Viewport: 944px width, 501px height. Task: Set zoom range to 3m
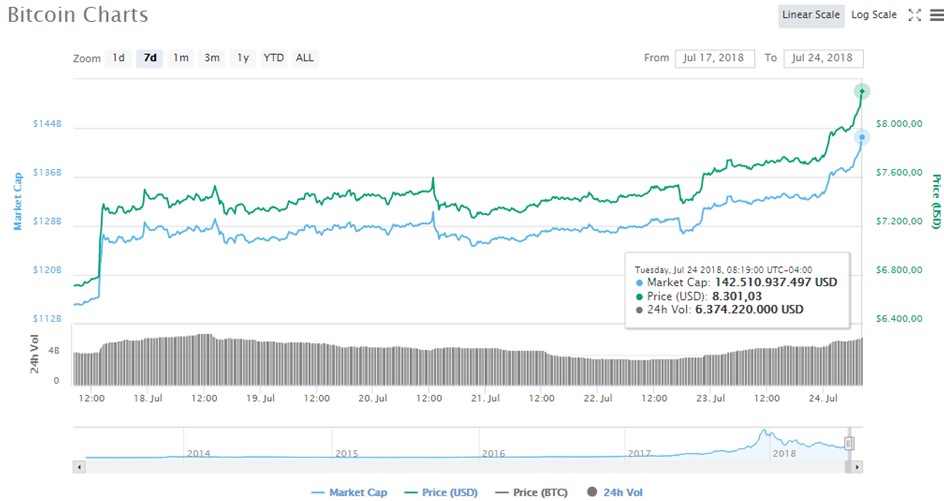point(212,58)
